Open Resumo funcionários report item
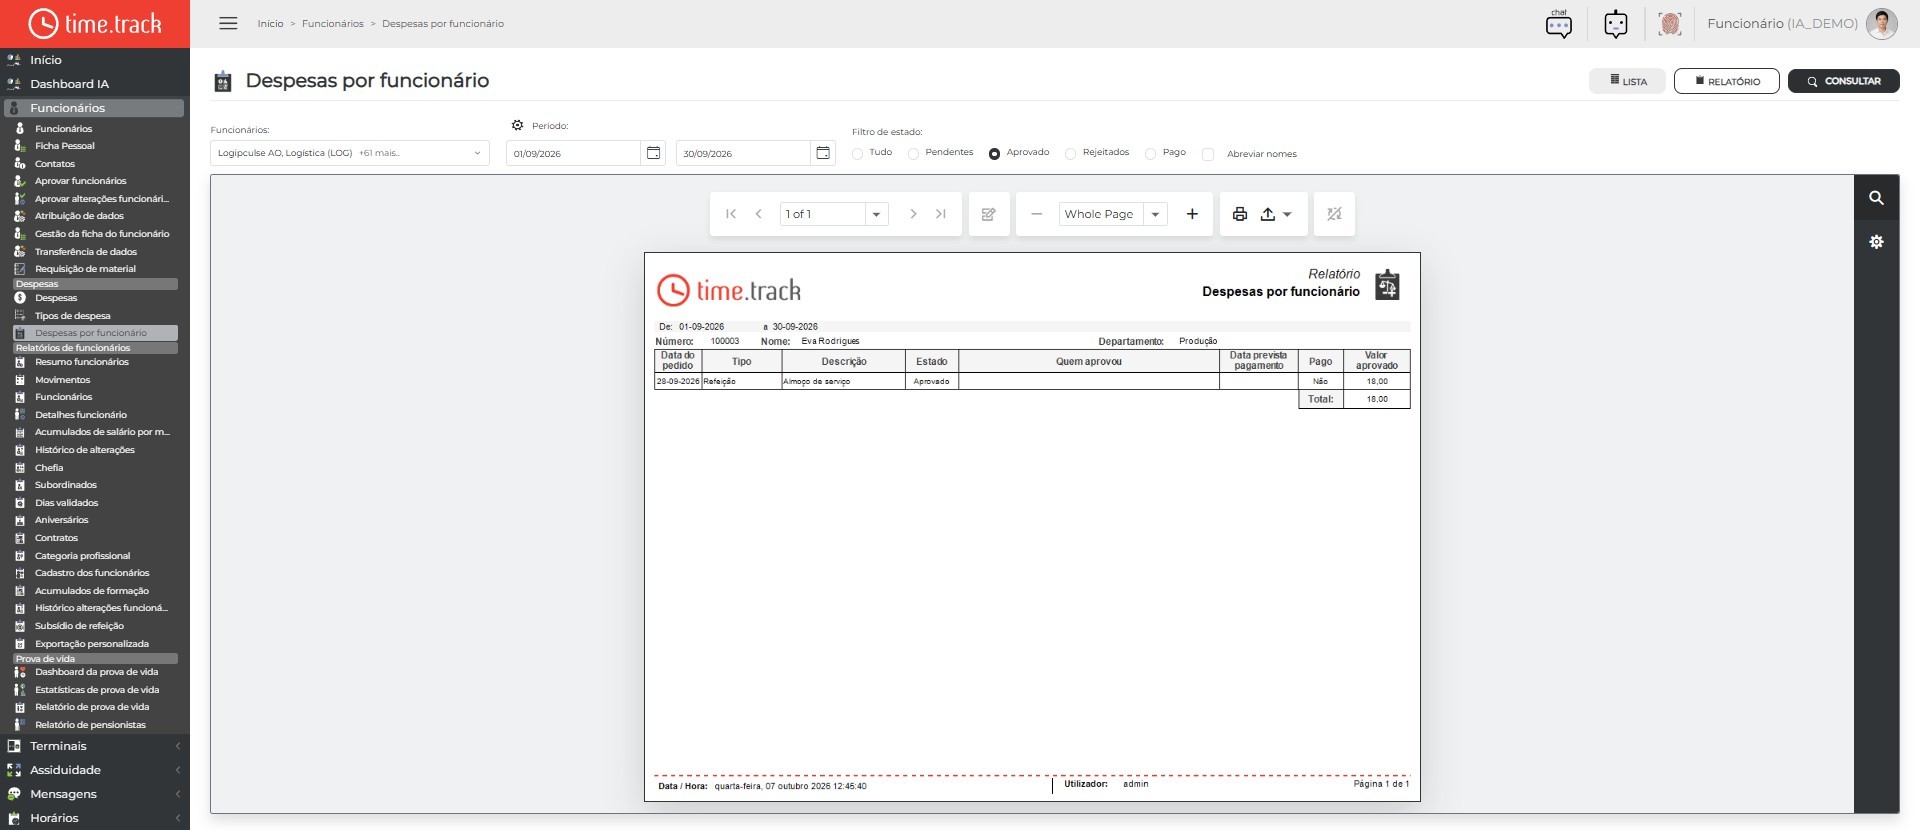Image resolution: width=1920 pixels, height=830 pixels. tap(81, 362)
